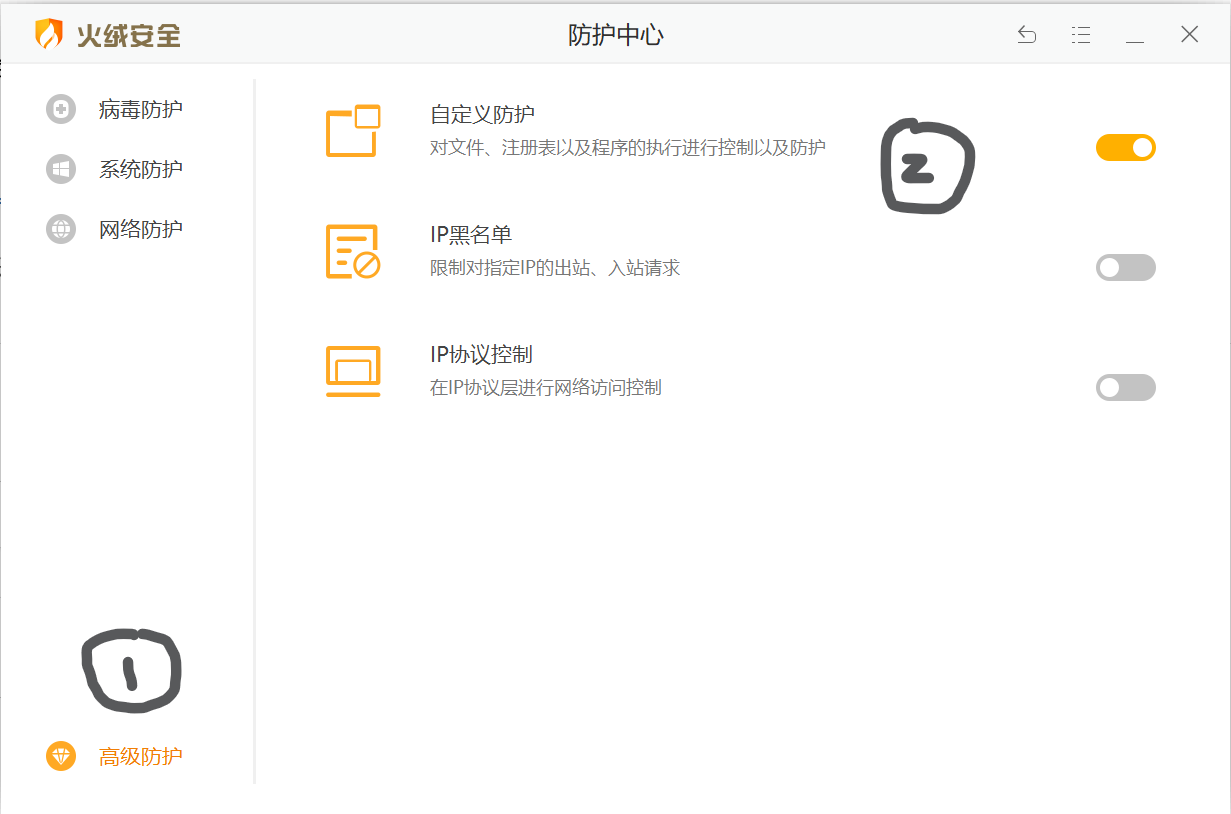Switch to the 病毒防护 tab label
Image resolution: width=1231 pixels, height=814 pixels.
pos(140,109)
